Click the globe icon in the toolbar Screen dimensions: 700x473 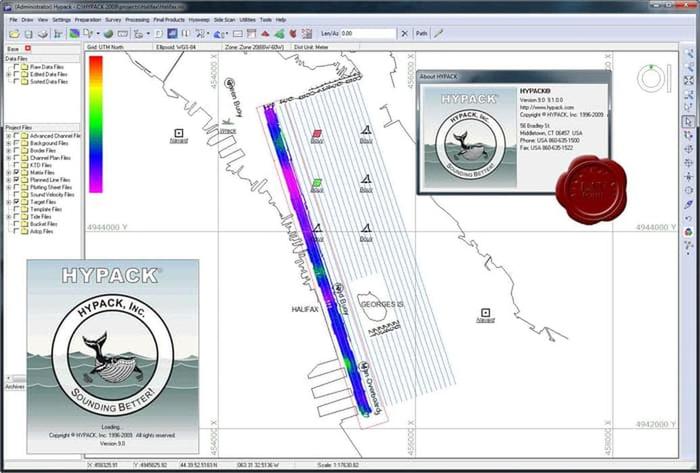pos(107,33)
